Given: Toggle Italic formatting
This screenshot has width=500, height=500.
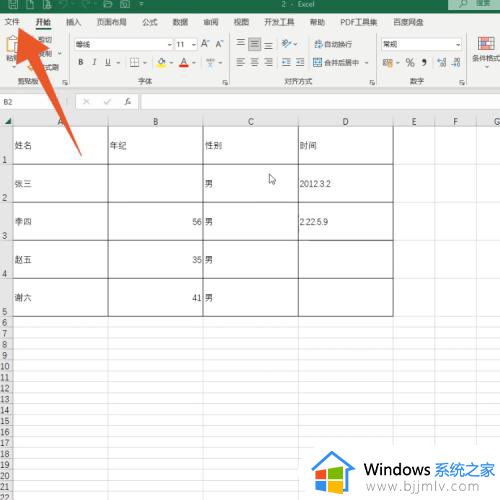Looking at the screenshot, I should click(94, 62).
